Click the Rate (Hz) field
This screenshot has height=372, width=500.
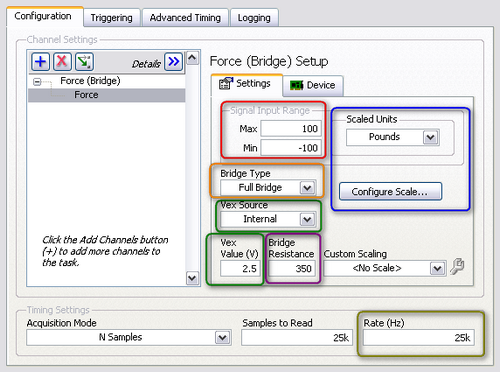(x=419, y=338)
